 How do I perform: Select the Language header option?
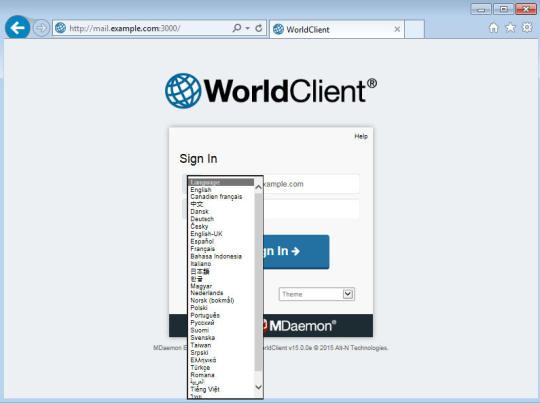(221, 182)
